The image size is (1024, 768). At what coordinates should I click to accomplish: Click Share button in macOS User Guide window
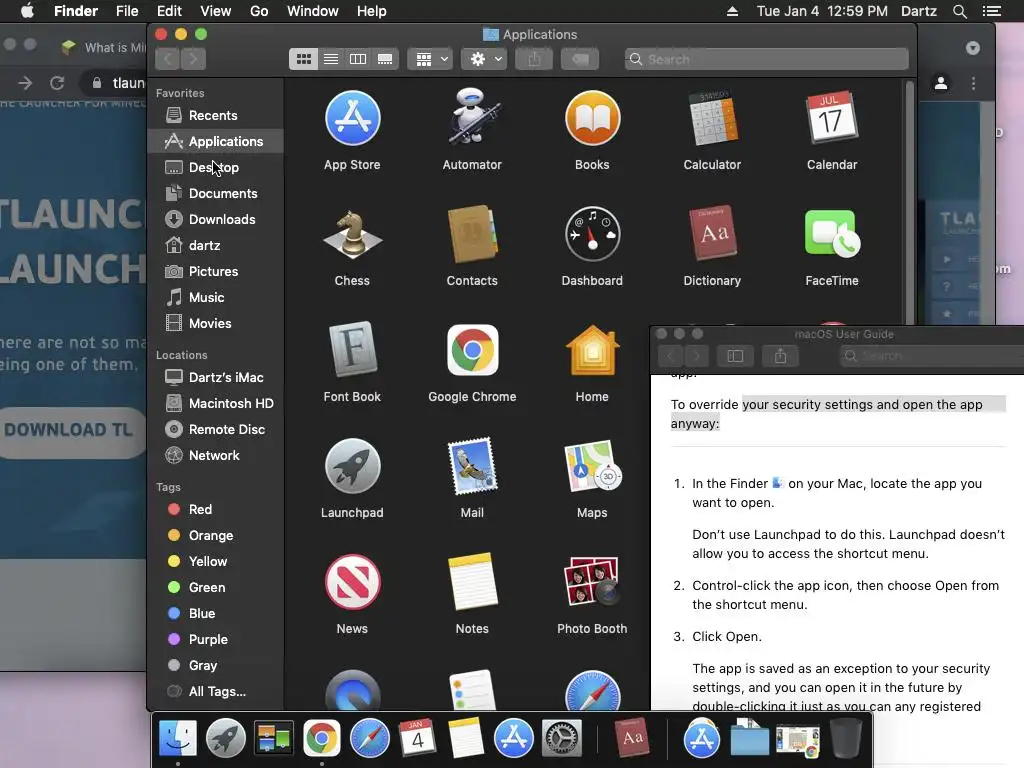780,356
